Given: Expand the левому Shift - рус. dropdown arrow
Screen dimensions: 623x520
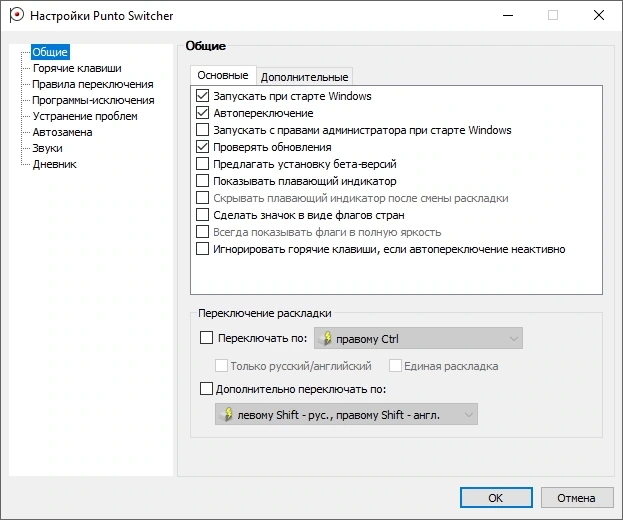Looking at the screenshot, I should tap(469, 415).
